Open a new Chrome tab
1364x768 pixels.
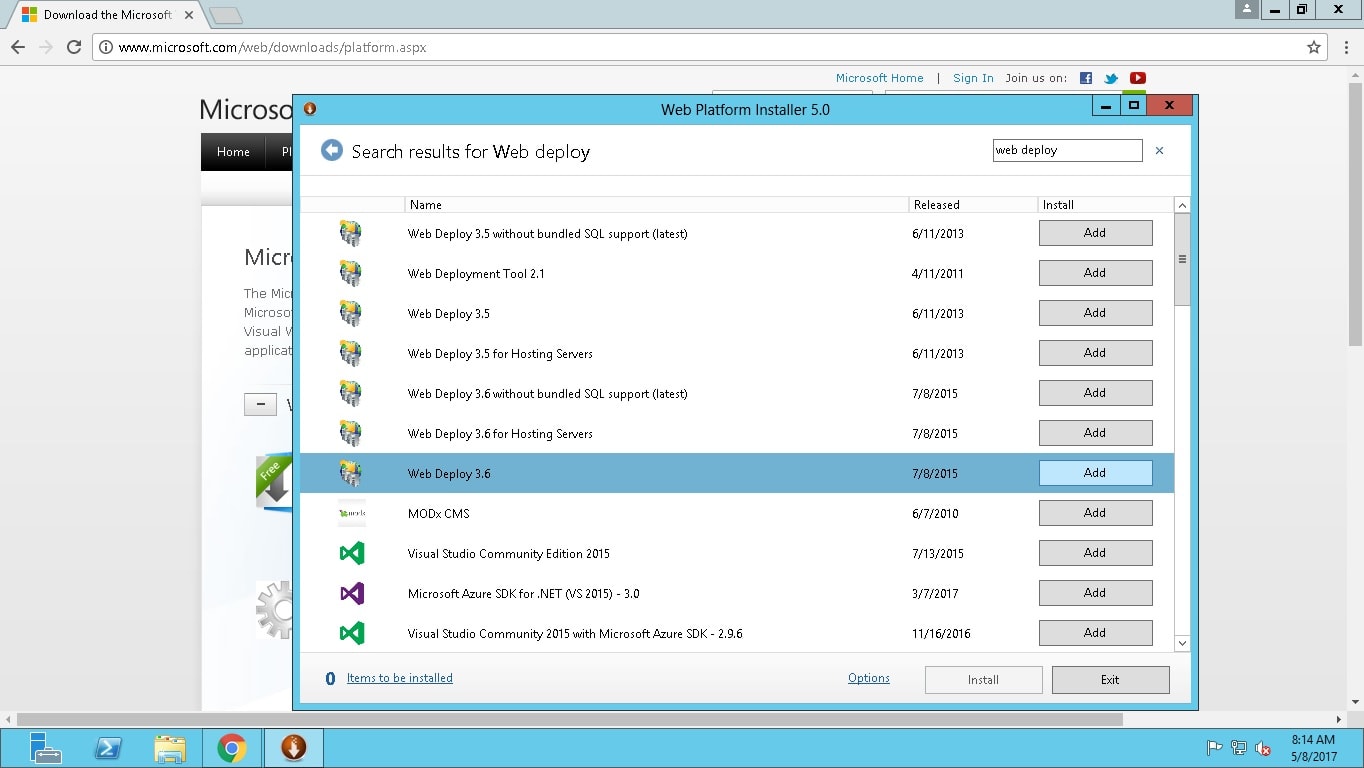coord(226,15)
